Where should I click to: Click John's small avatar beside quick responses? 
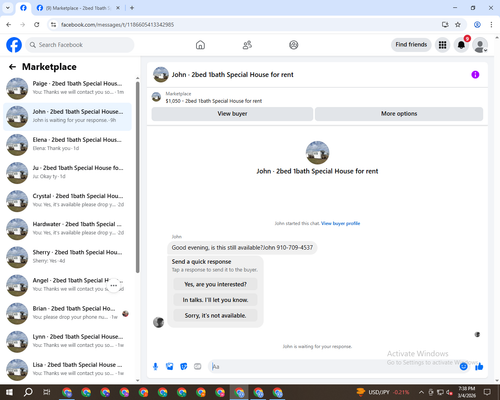(x=158, y=322)
